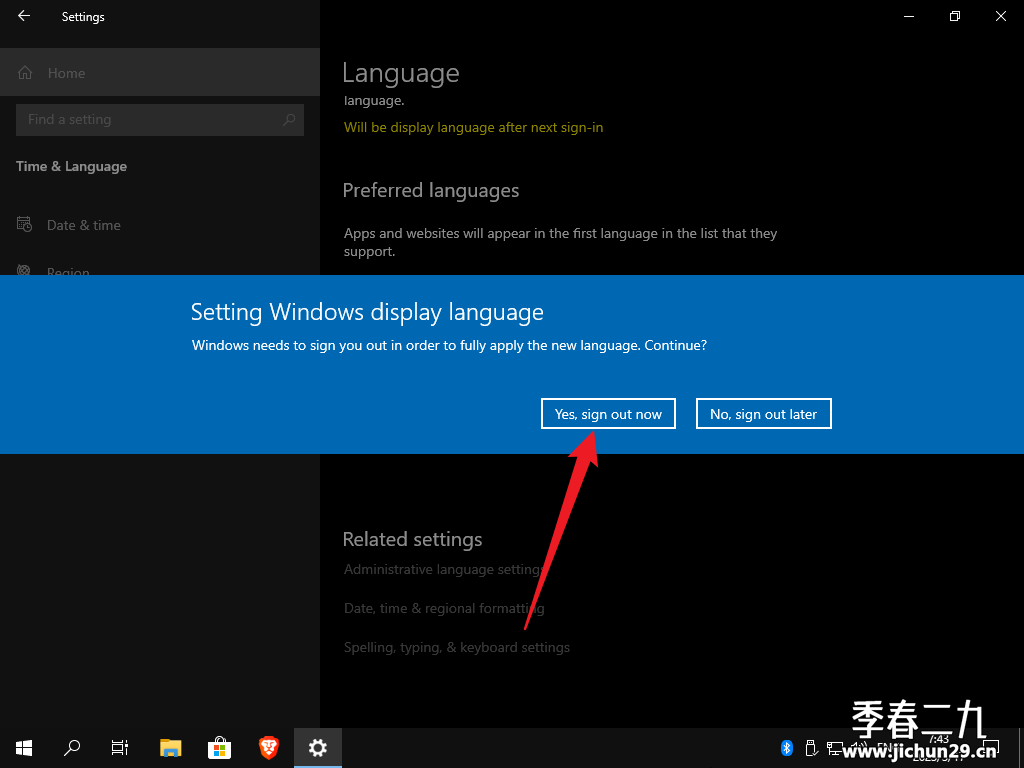Open Spelling, typing, & keyboard settings
The width and height of the screenshot is (1024, 768).
point(456,648)
